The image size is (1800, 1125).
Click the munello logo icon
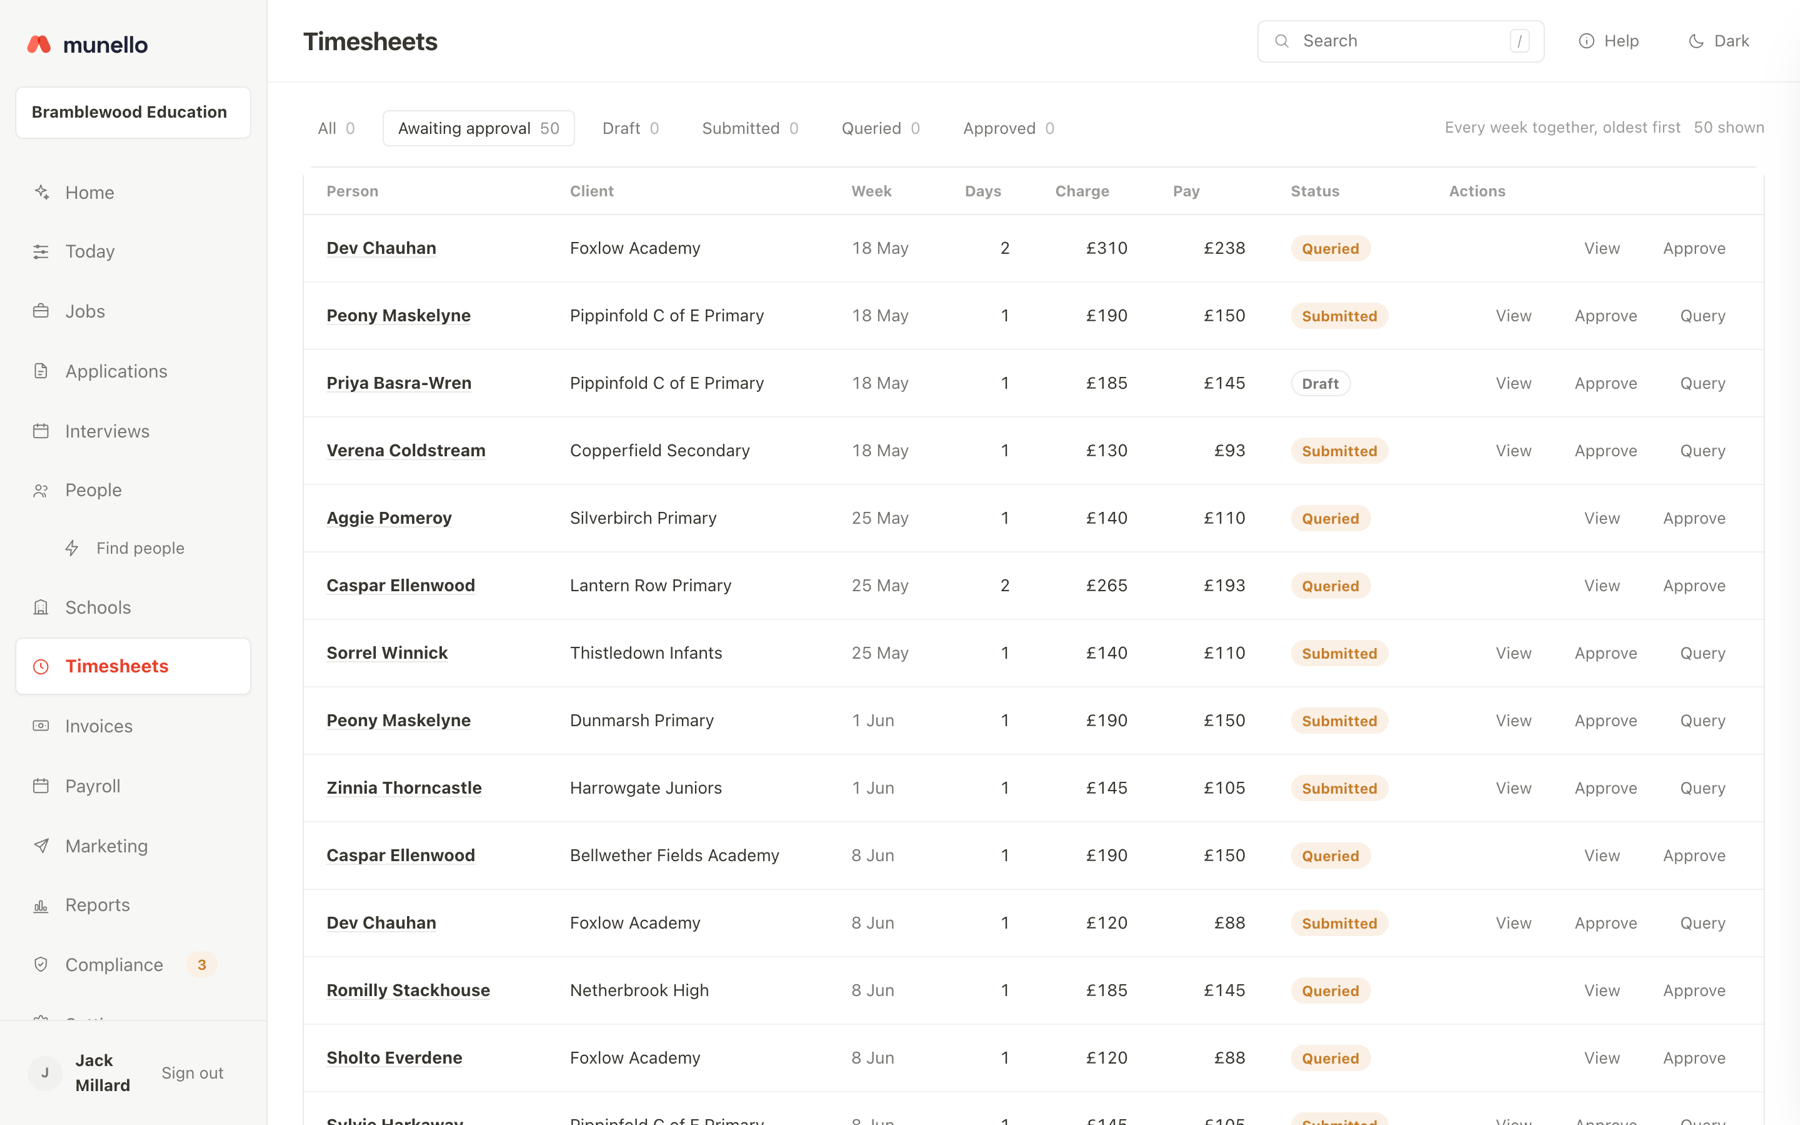(39, 44)
